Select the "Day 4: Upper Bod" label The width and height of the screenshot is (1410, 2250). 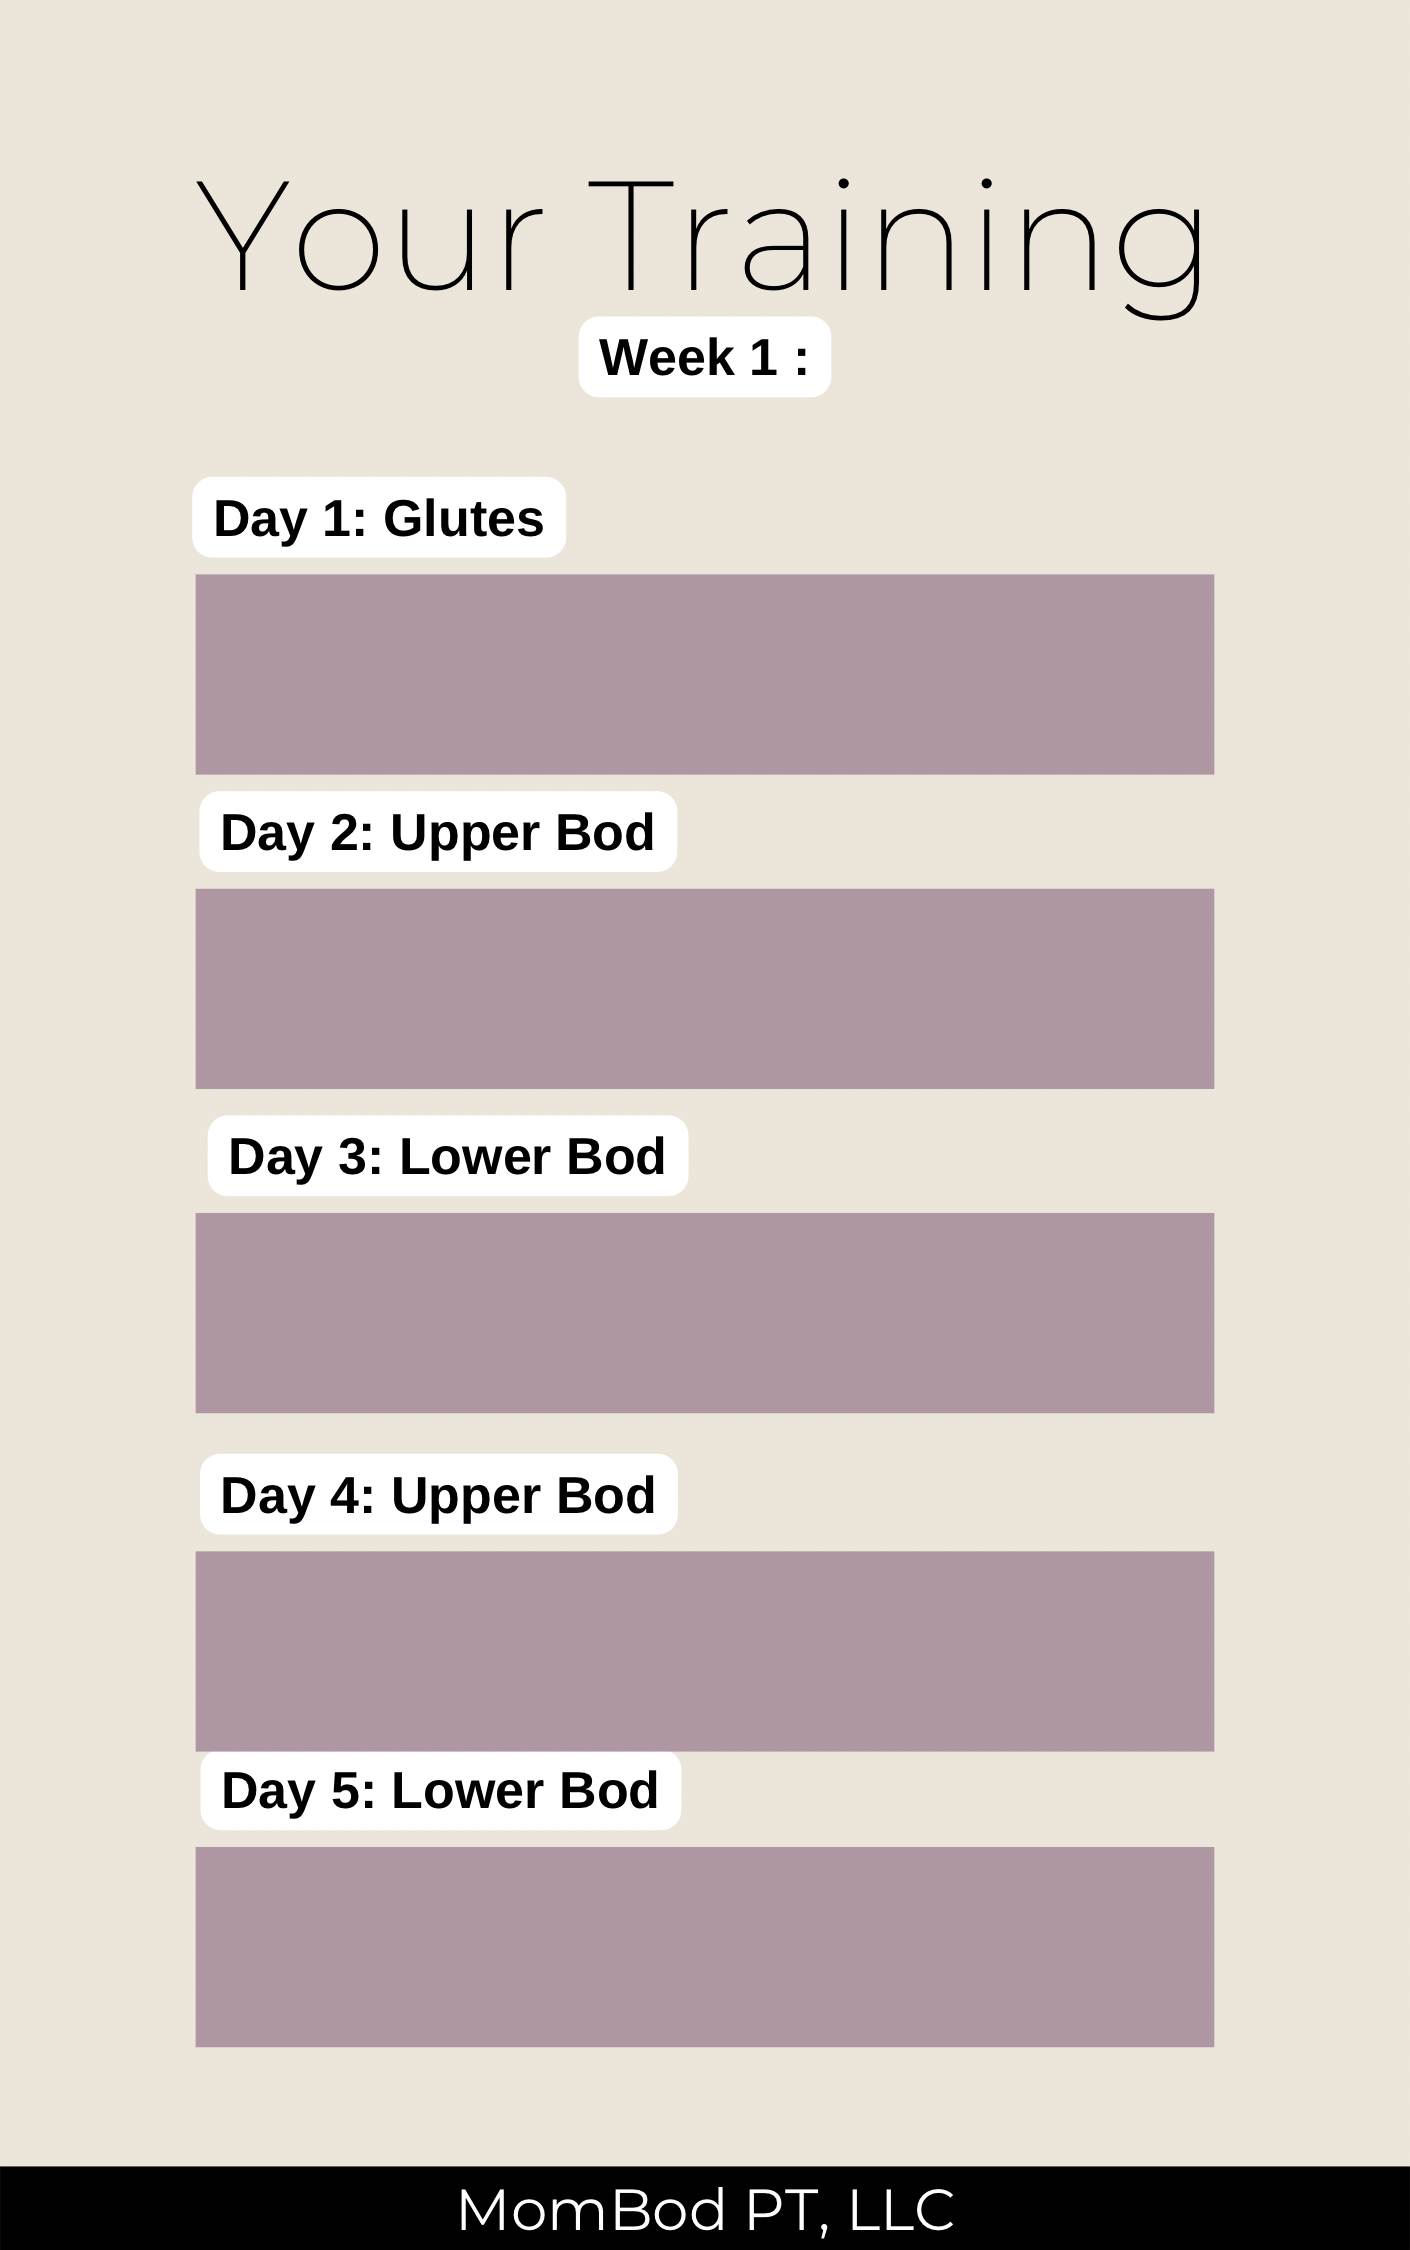point(439,1495)
